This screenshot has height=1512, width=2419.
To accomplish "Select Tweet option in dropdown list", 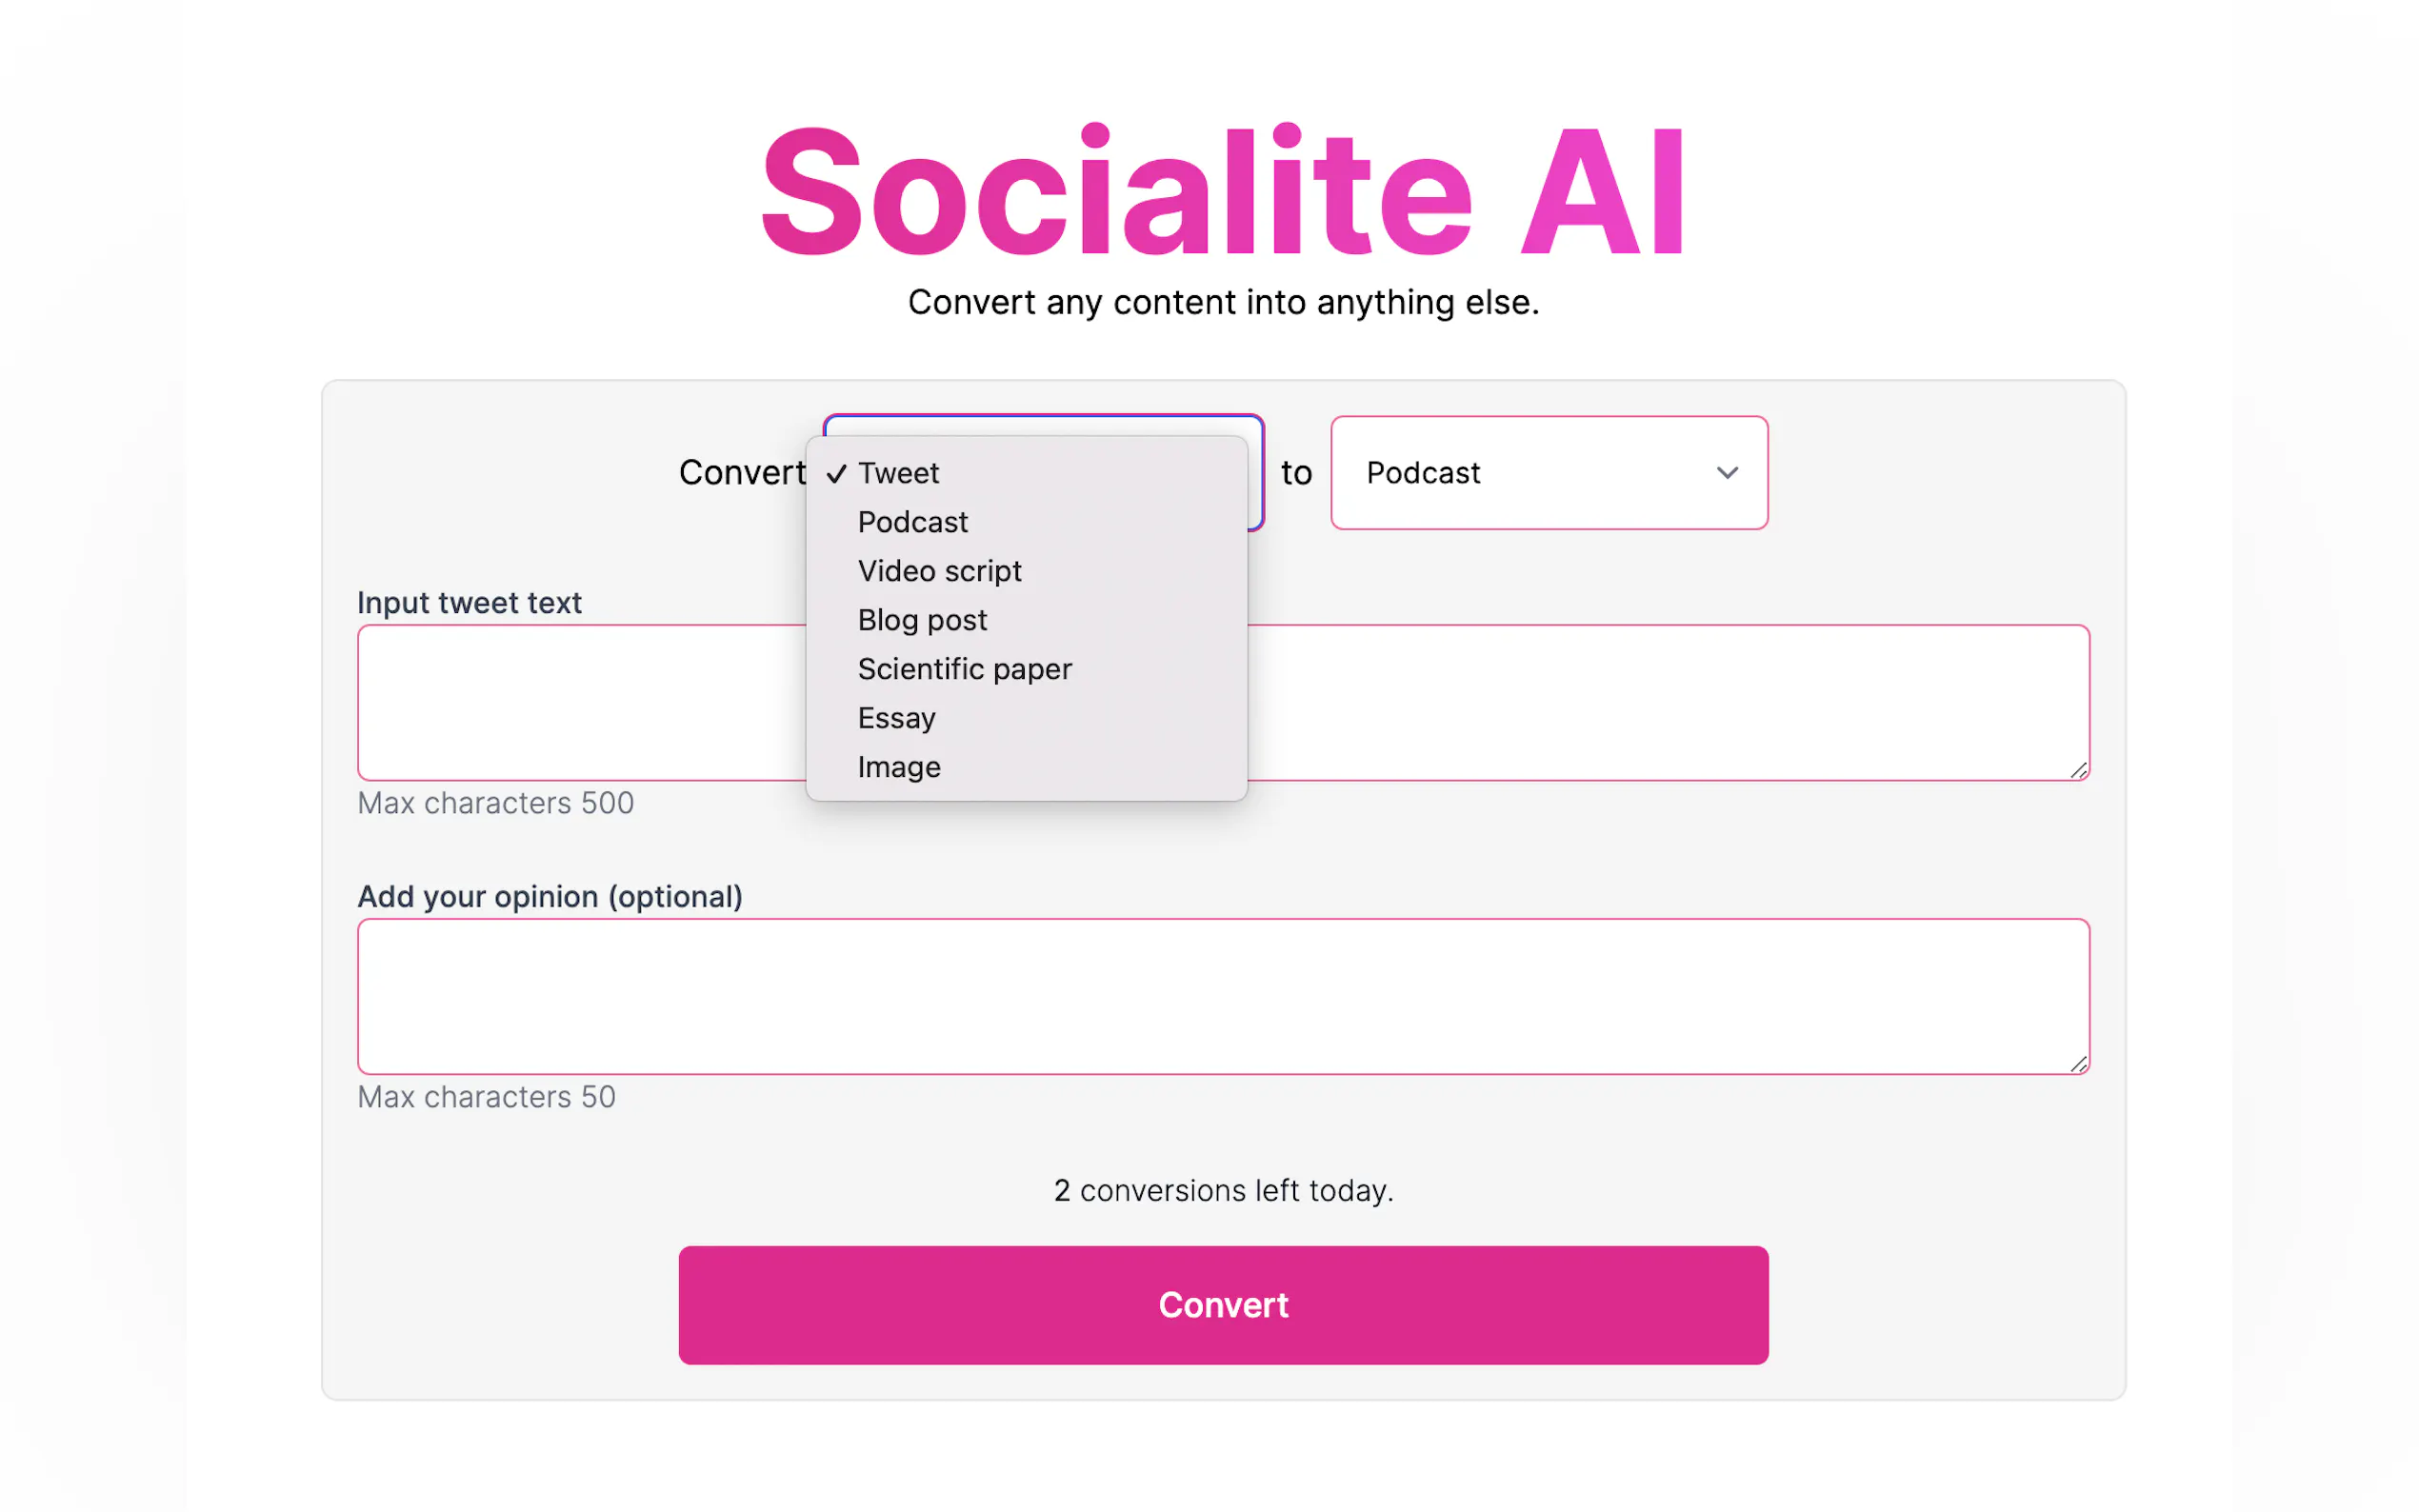I will (x=897, y=473).
